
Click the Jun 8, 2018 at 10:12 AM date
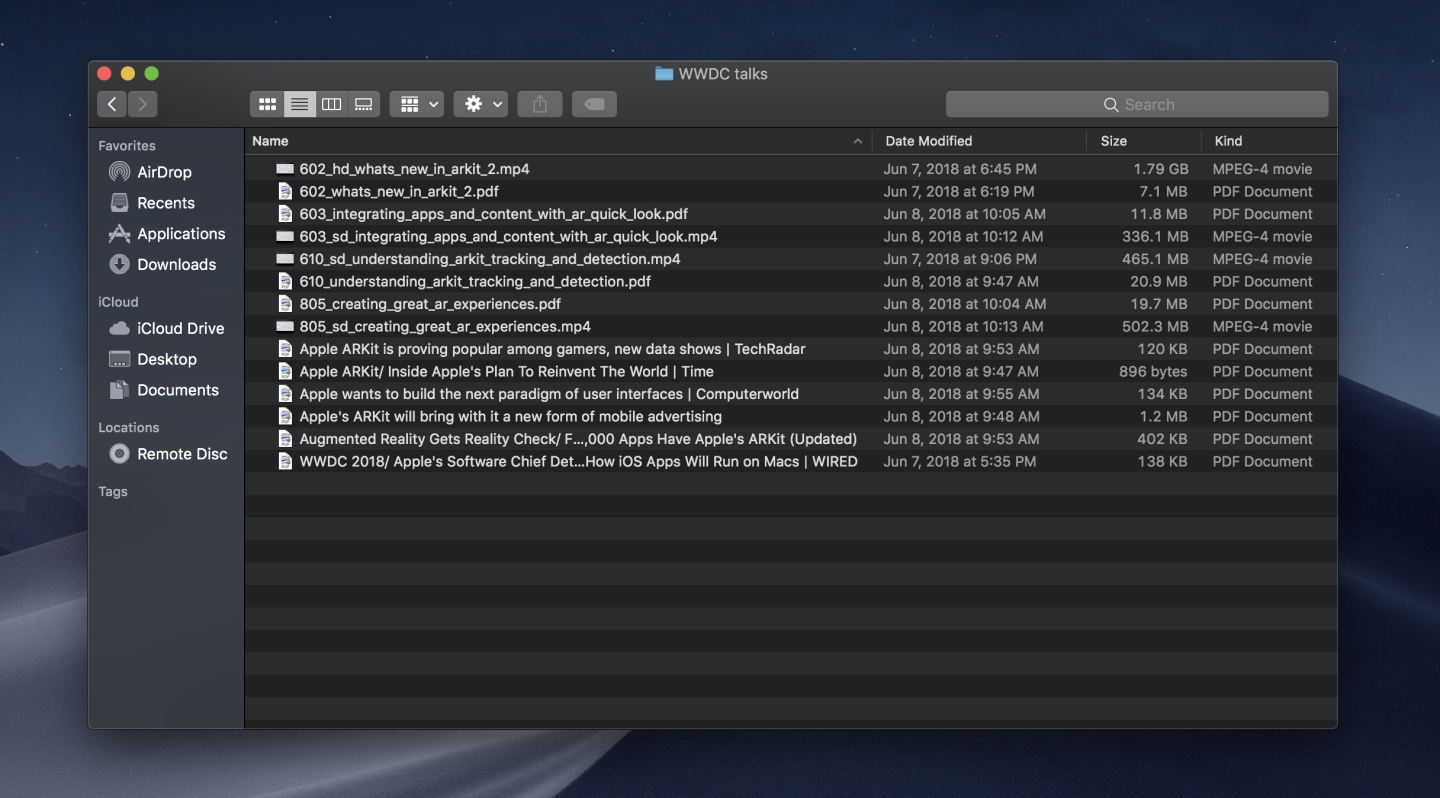963,237
